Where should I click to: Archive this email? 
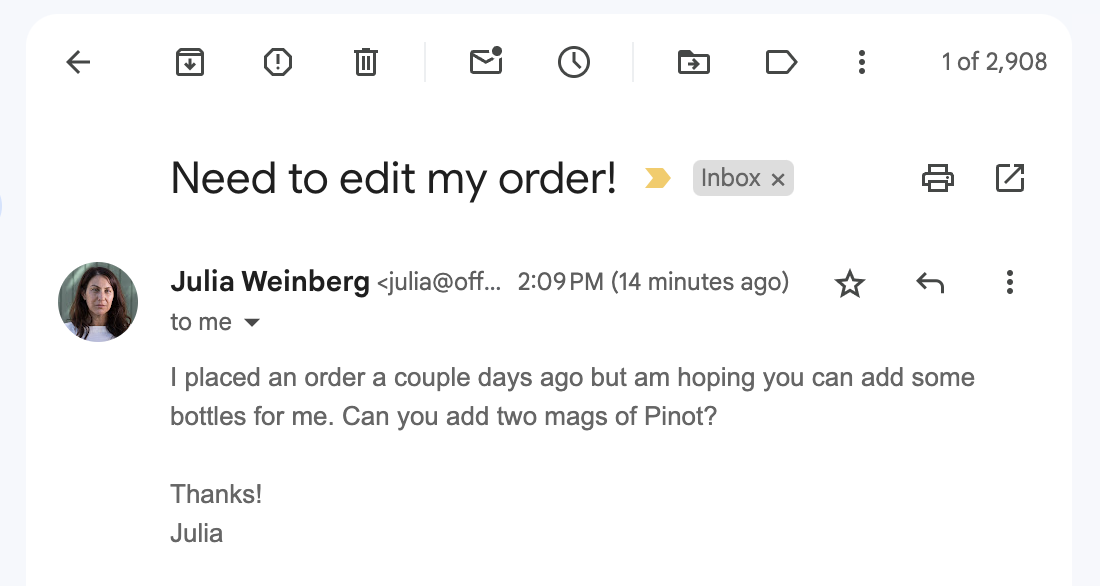190,63
